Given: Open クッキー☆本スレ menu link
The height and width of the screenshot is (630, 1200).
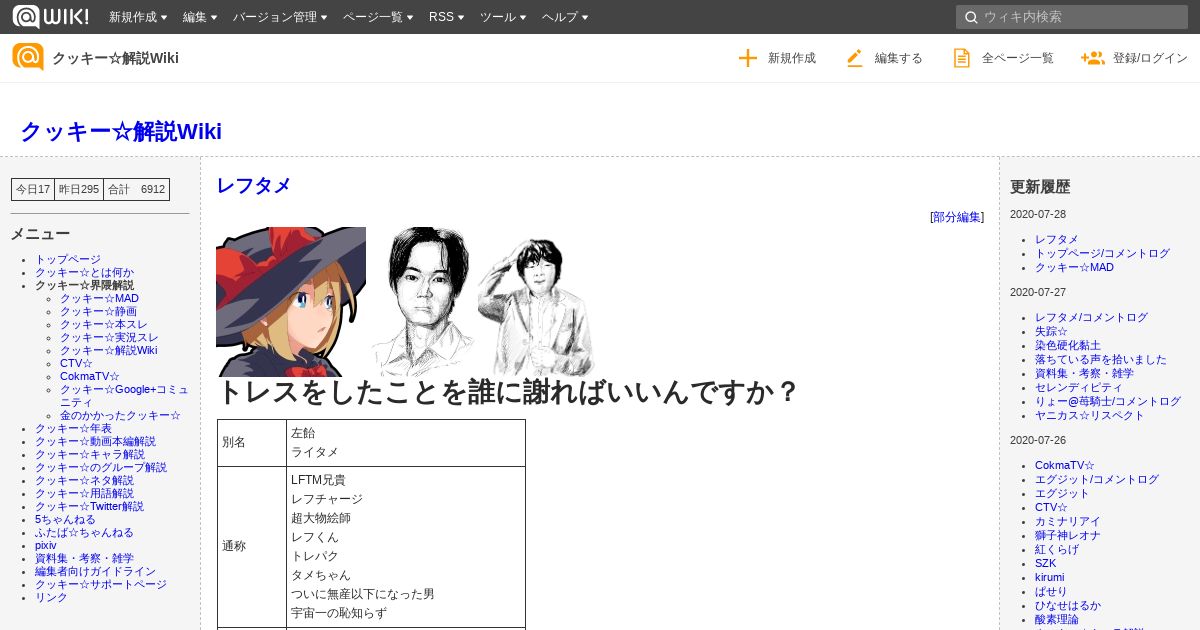Looking at the screenshot, I should pos(104,324).
